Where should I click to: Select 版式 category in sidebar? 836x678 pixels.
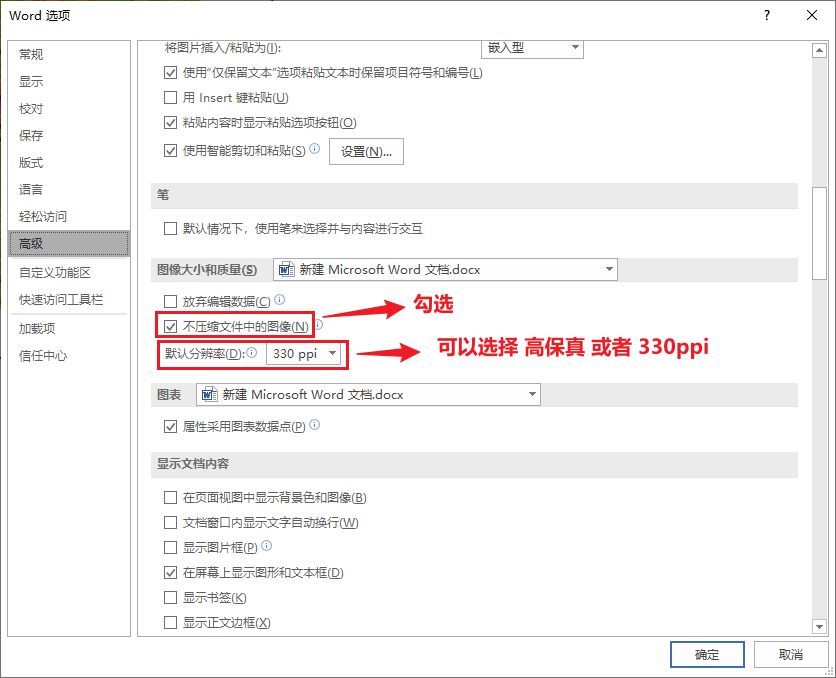point(69,163)
